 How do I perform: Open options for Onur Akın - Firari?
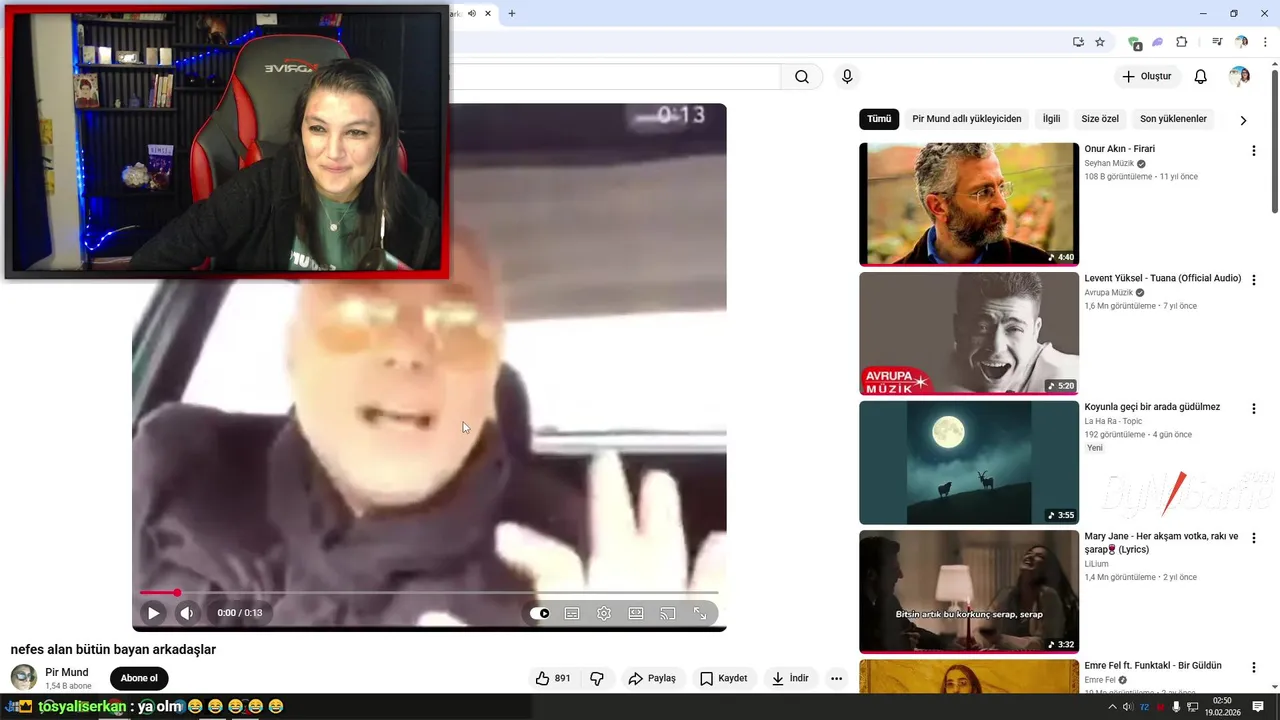1253,151
